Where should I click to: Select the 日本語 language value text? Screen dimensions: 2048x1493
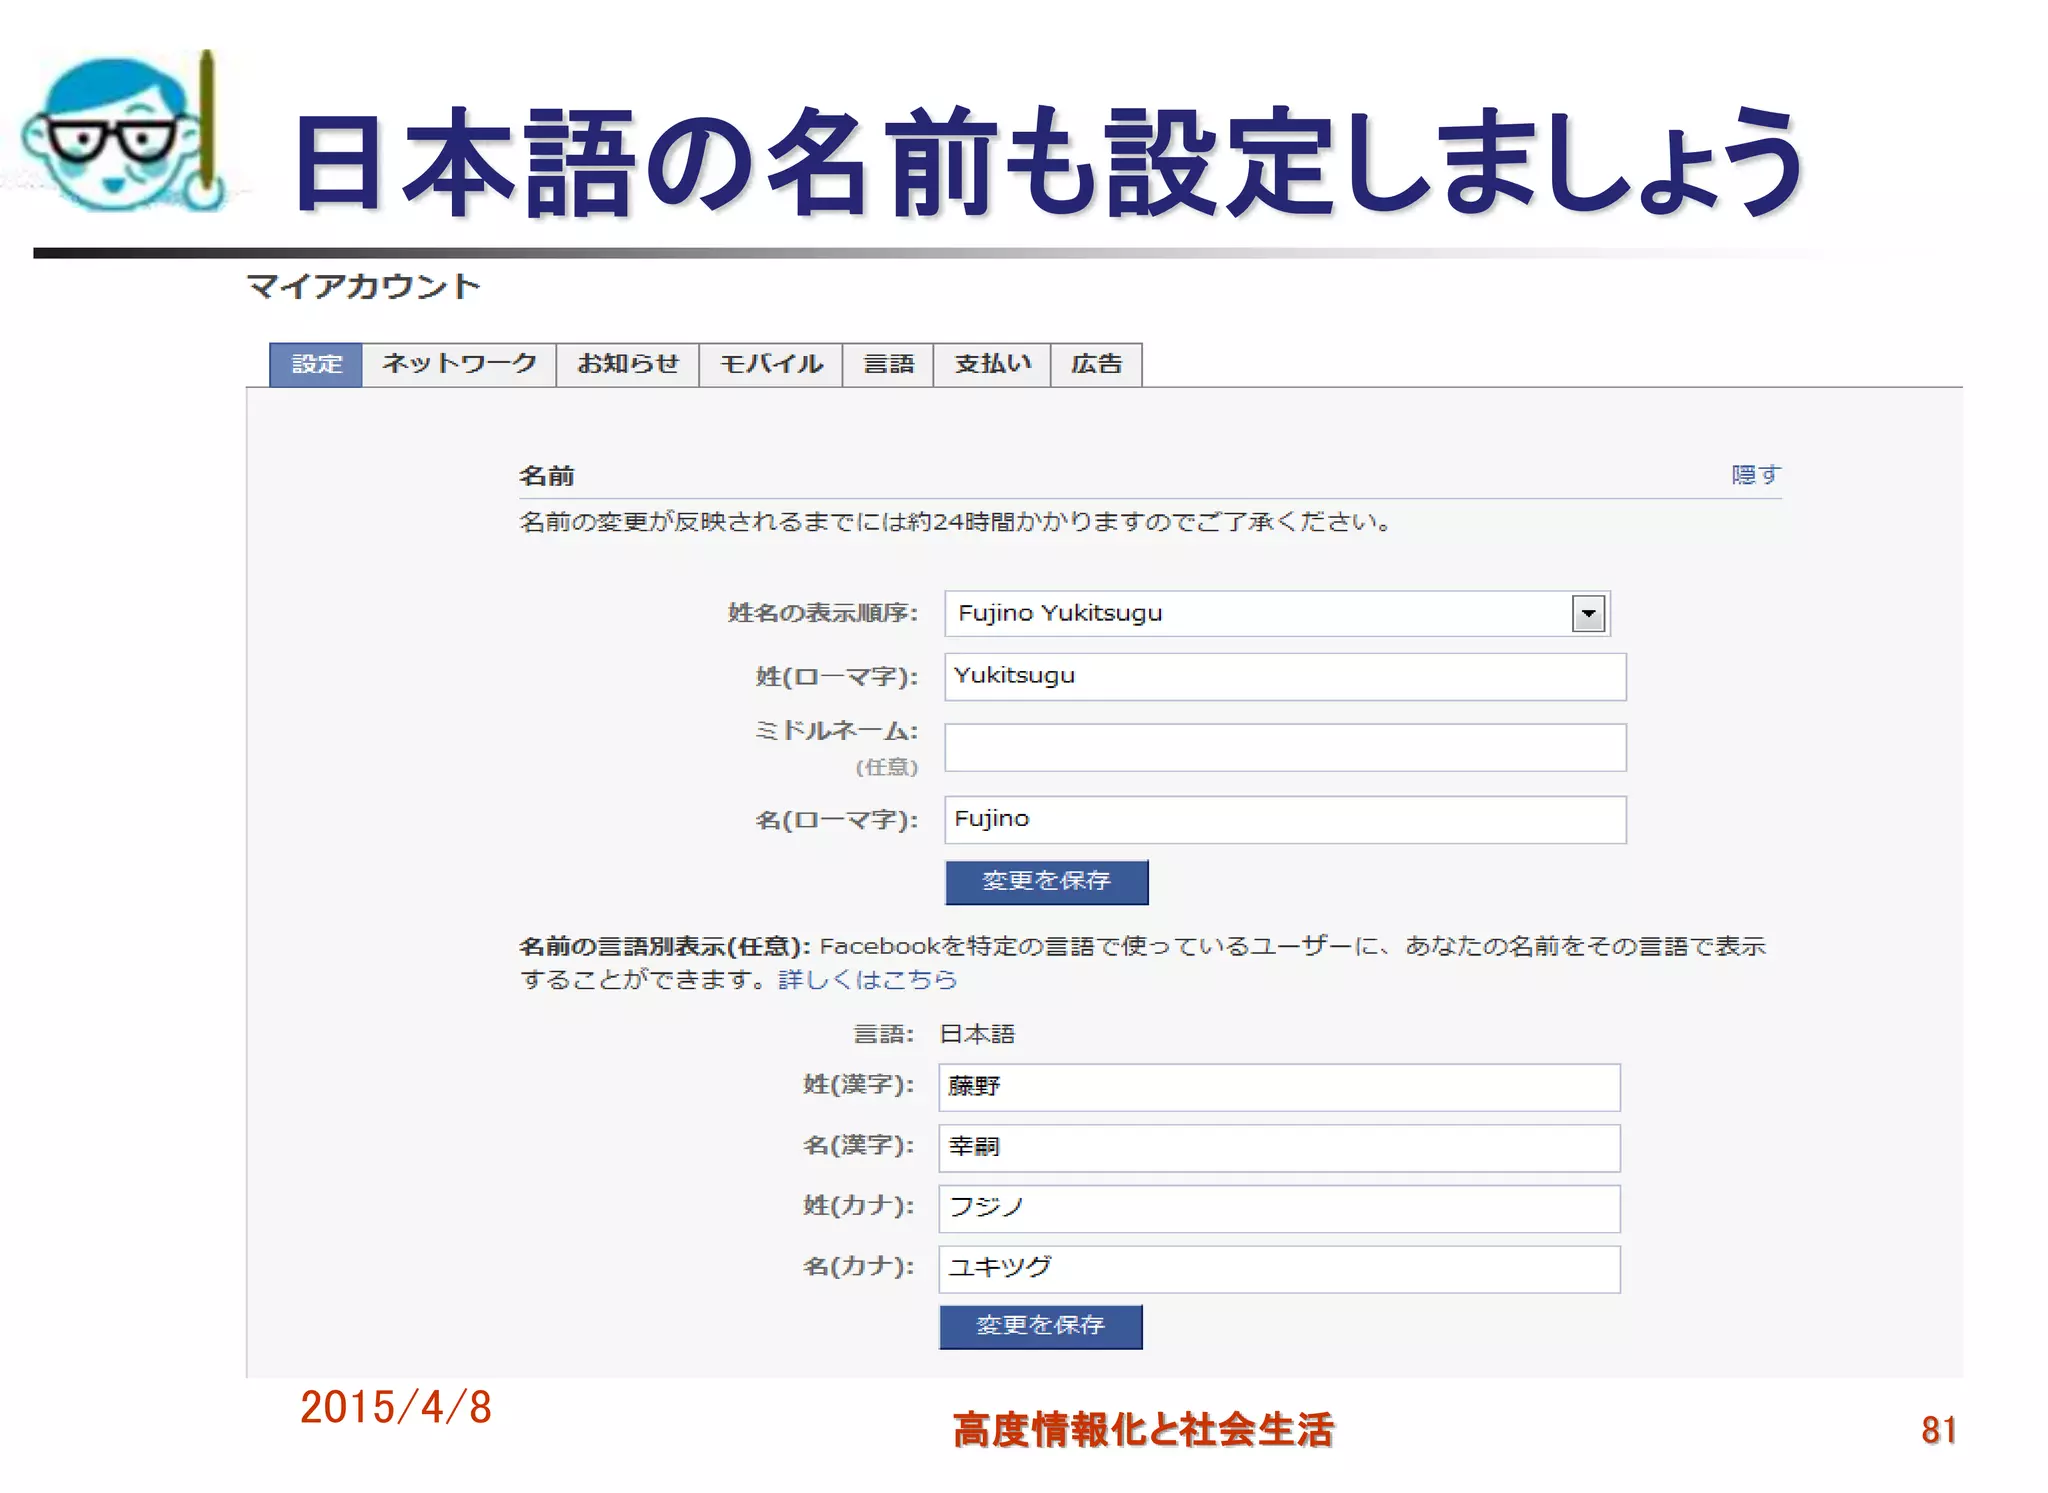pyautogui.click(x=977, y=1034)
